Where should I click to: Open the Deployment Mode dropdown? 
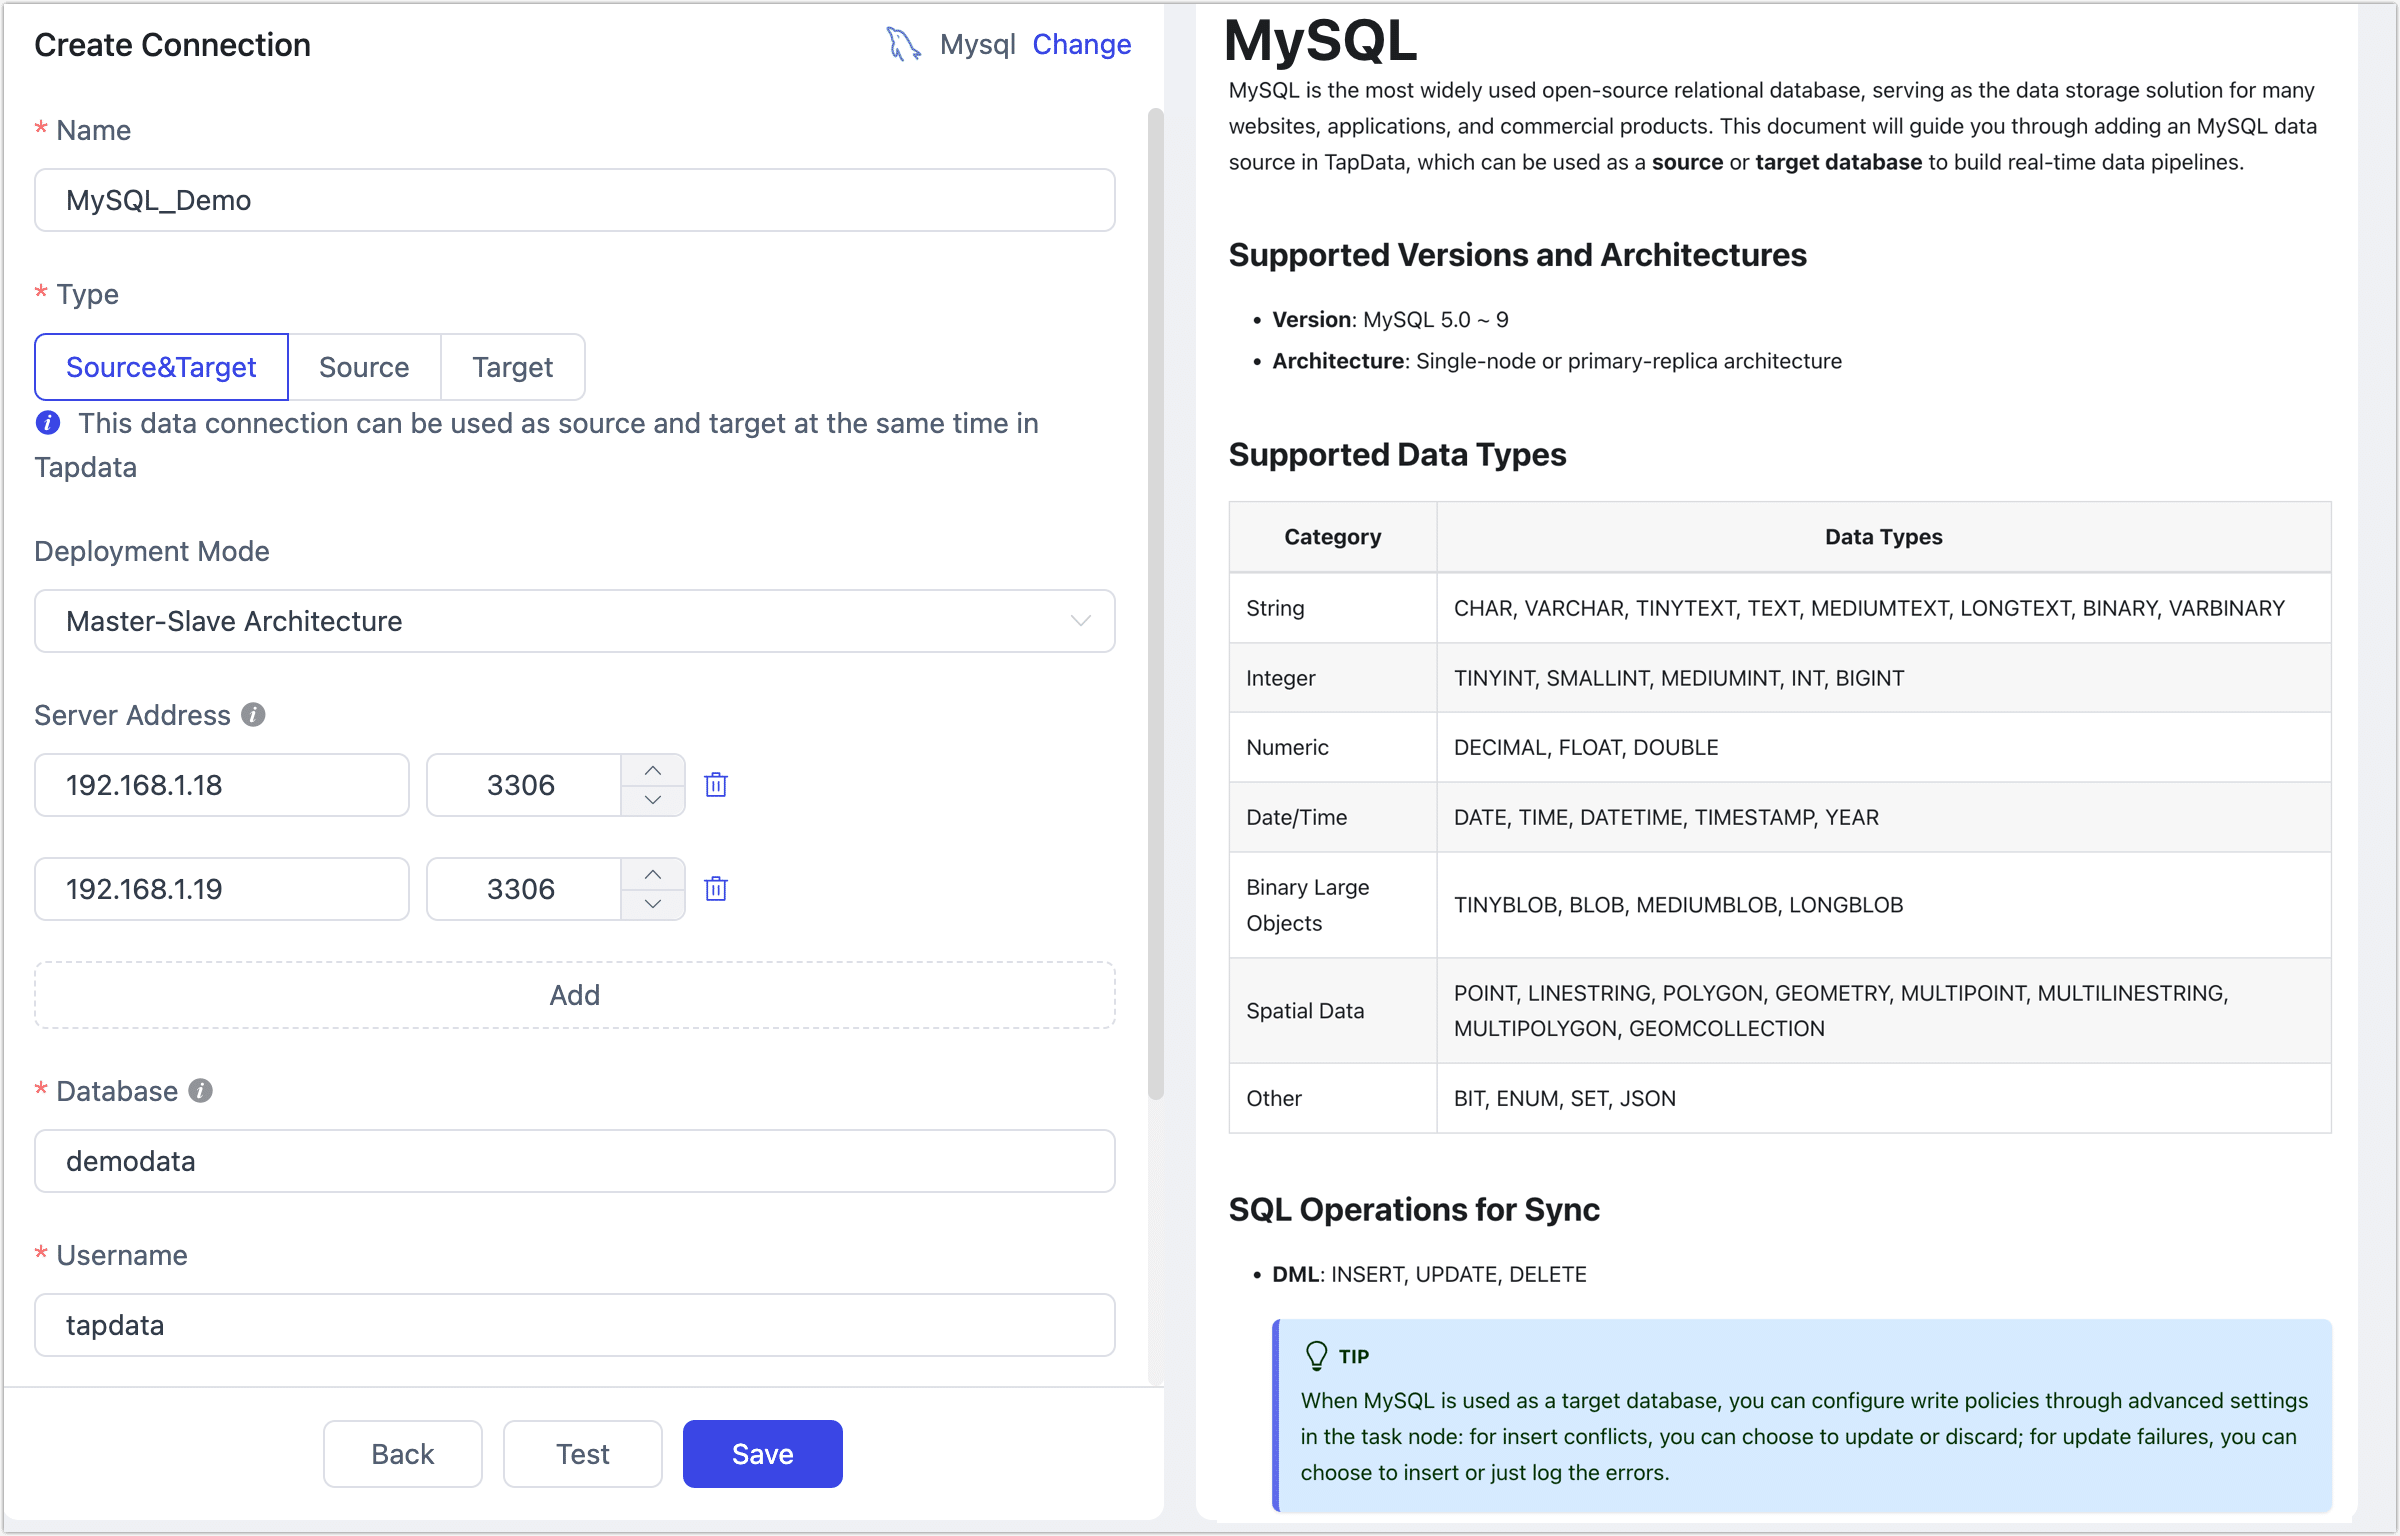point(574,621)
